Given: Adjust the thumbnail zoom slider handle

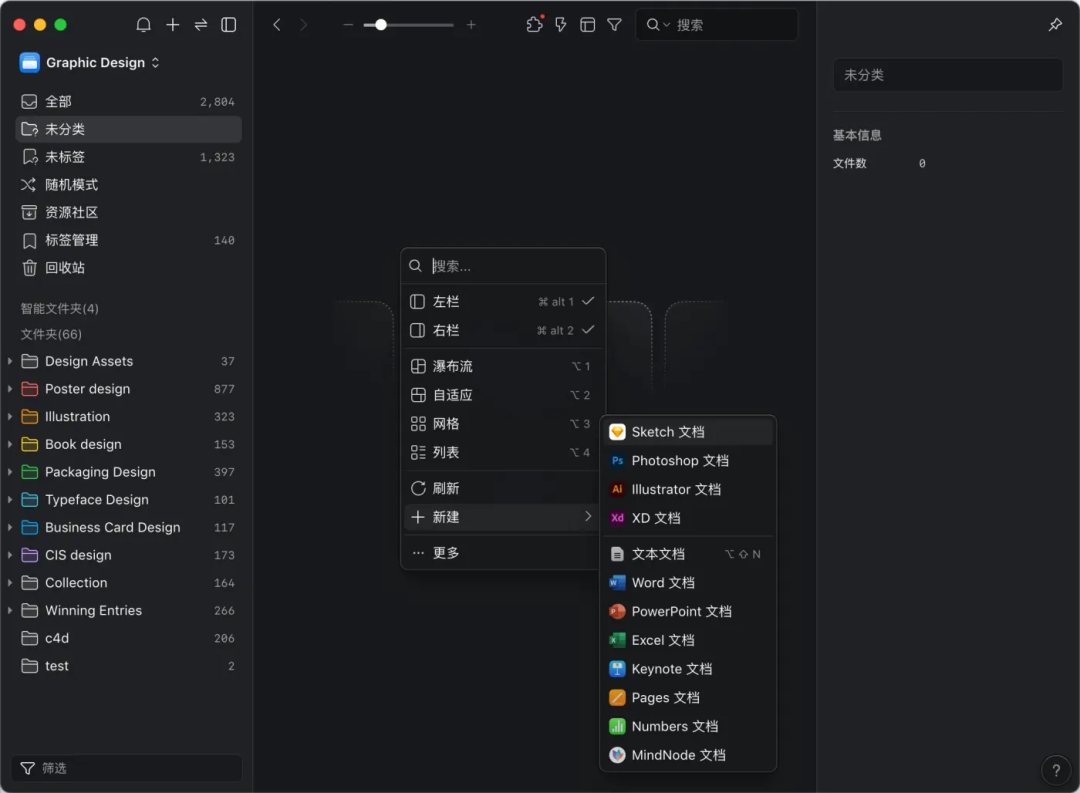Looking at the screenshot, I should click(x=380, y=25).
